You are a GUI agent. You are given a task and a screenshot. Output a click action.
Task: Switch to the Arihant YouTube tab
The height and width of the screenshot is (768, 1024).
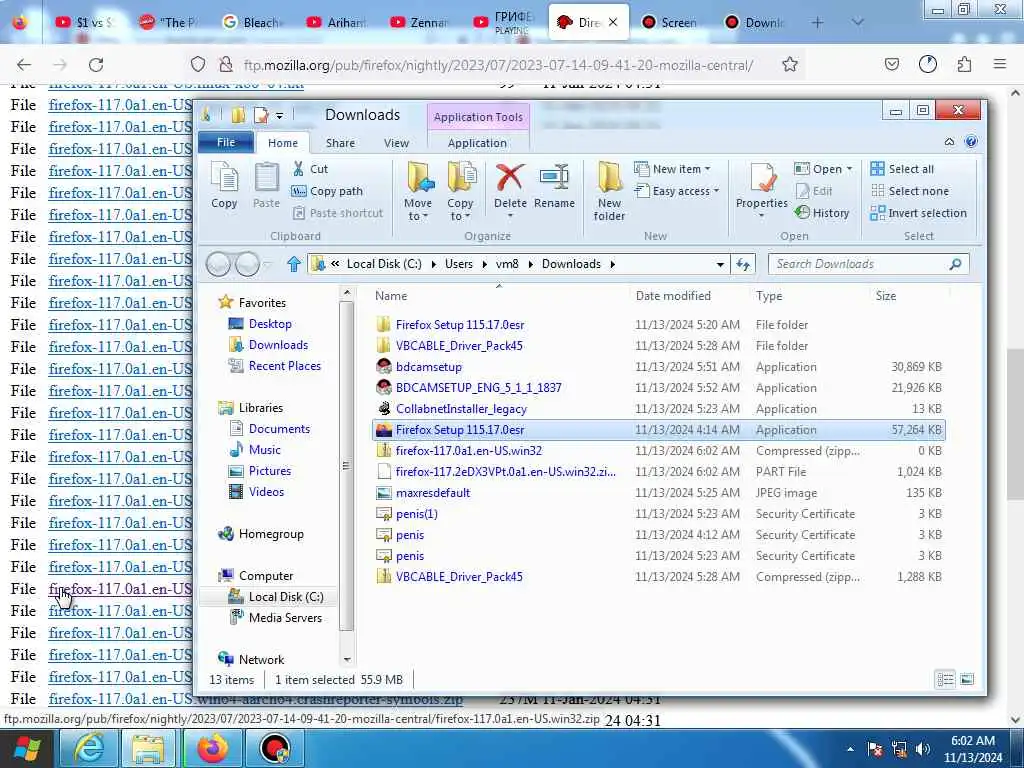[x=337, y=22]
